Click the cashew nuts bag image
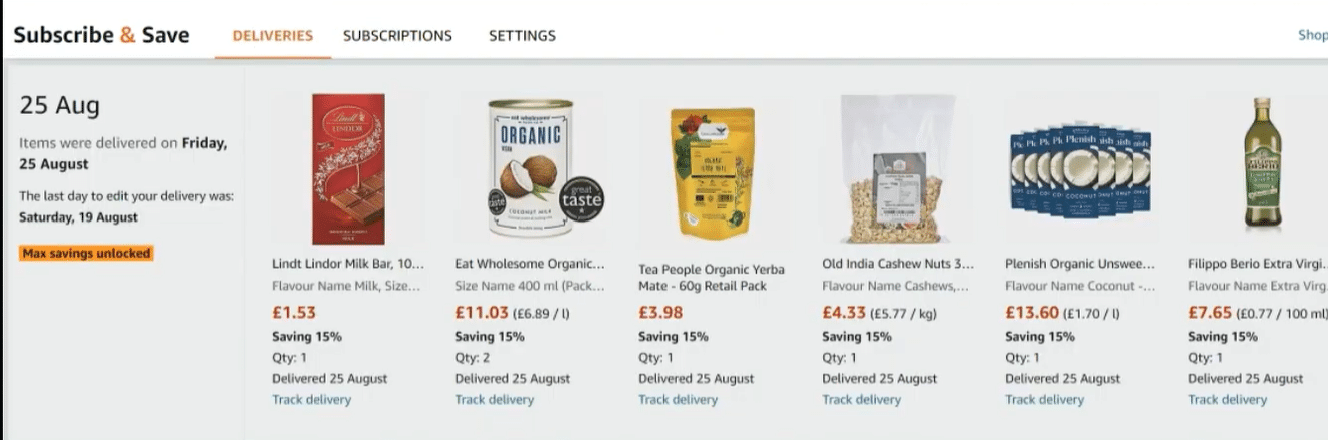 coord(896,169)
